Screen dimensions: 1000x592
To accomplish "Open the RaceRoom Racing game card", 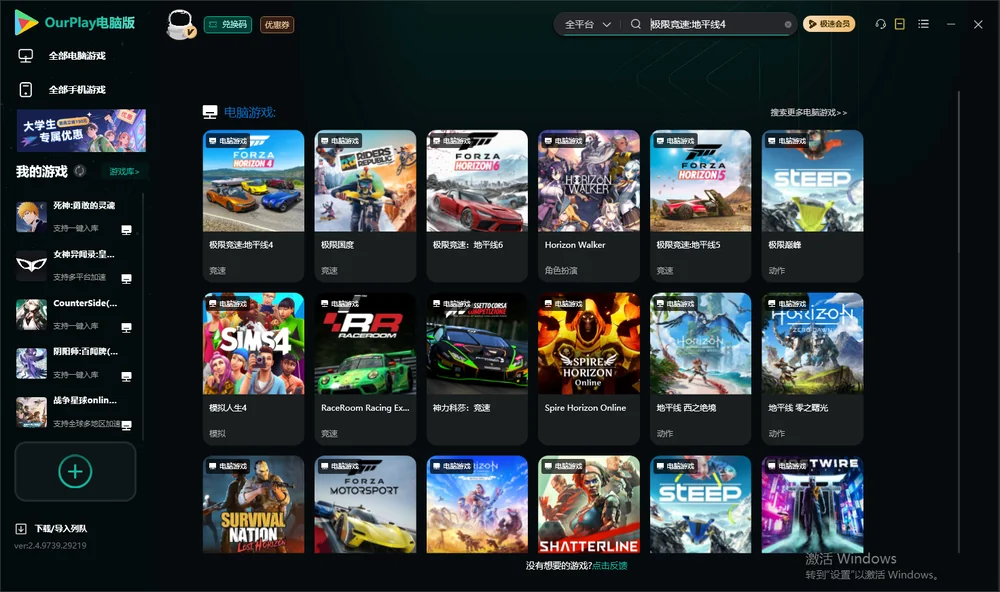I will click(365, 368).
